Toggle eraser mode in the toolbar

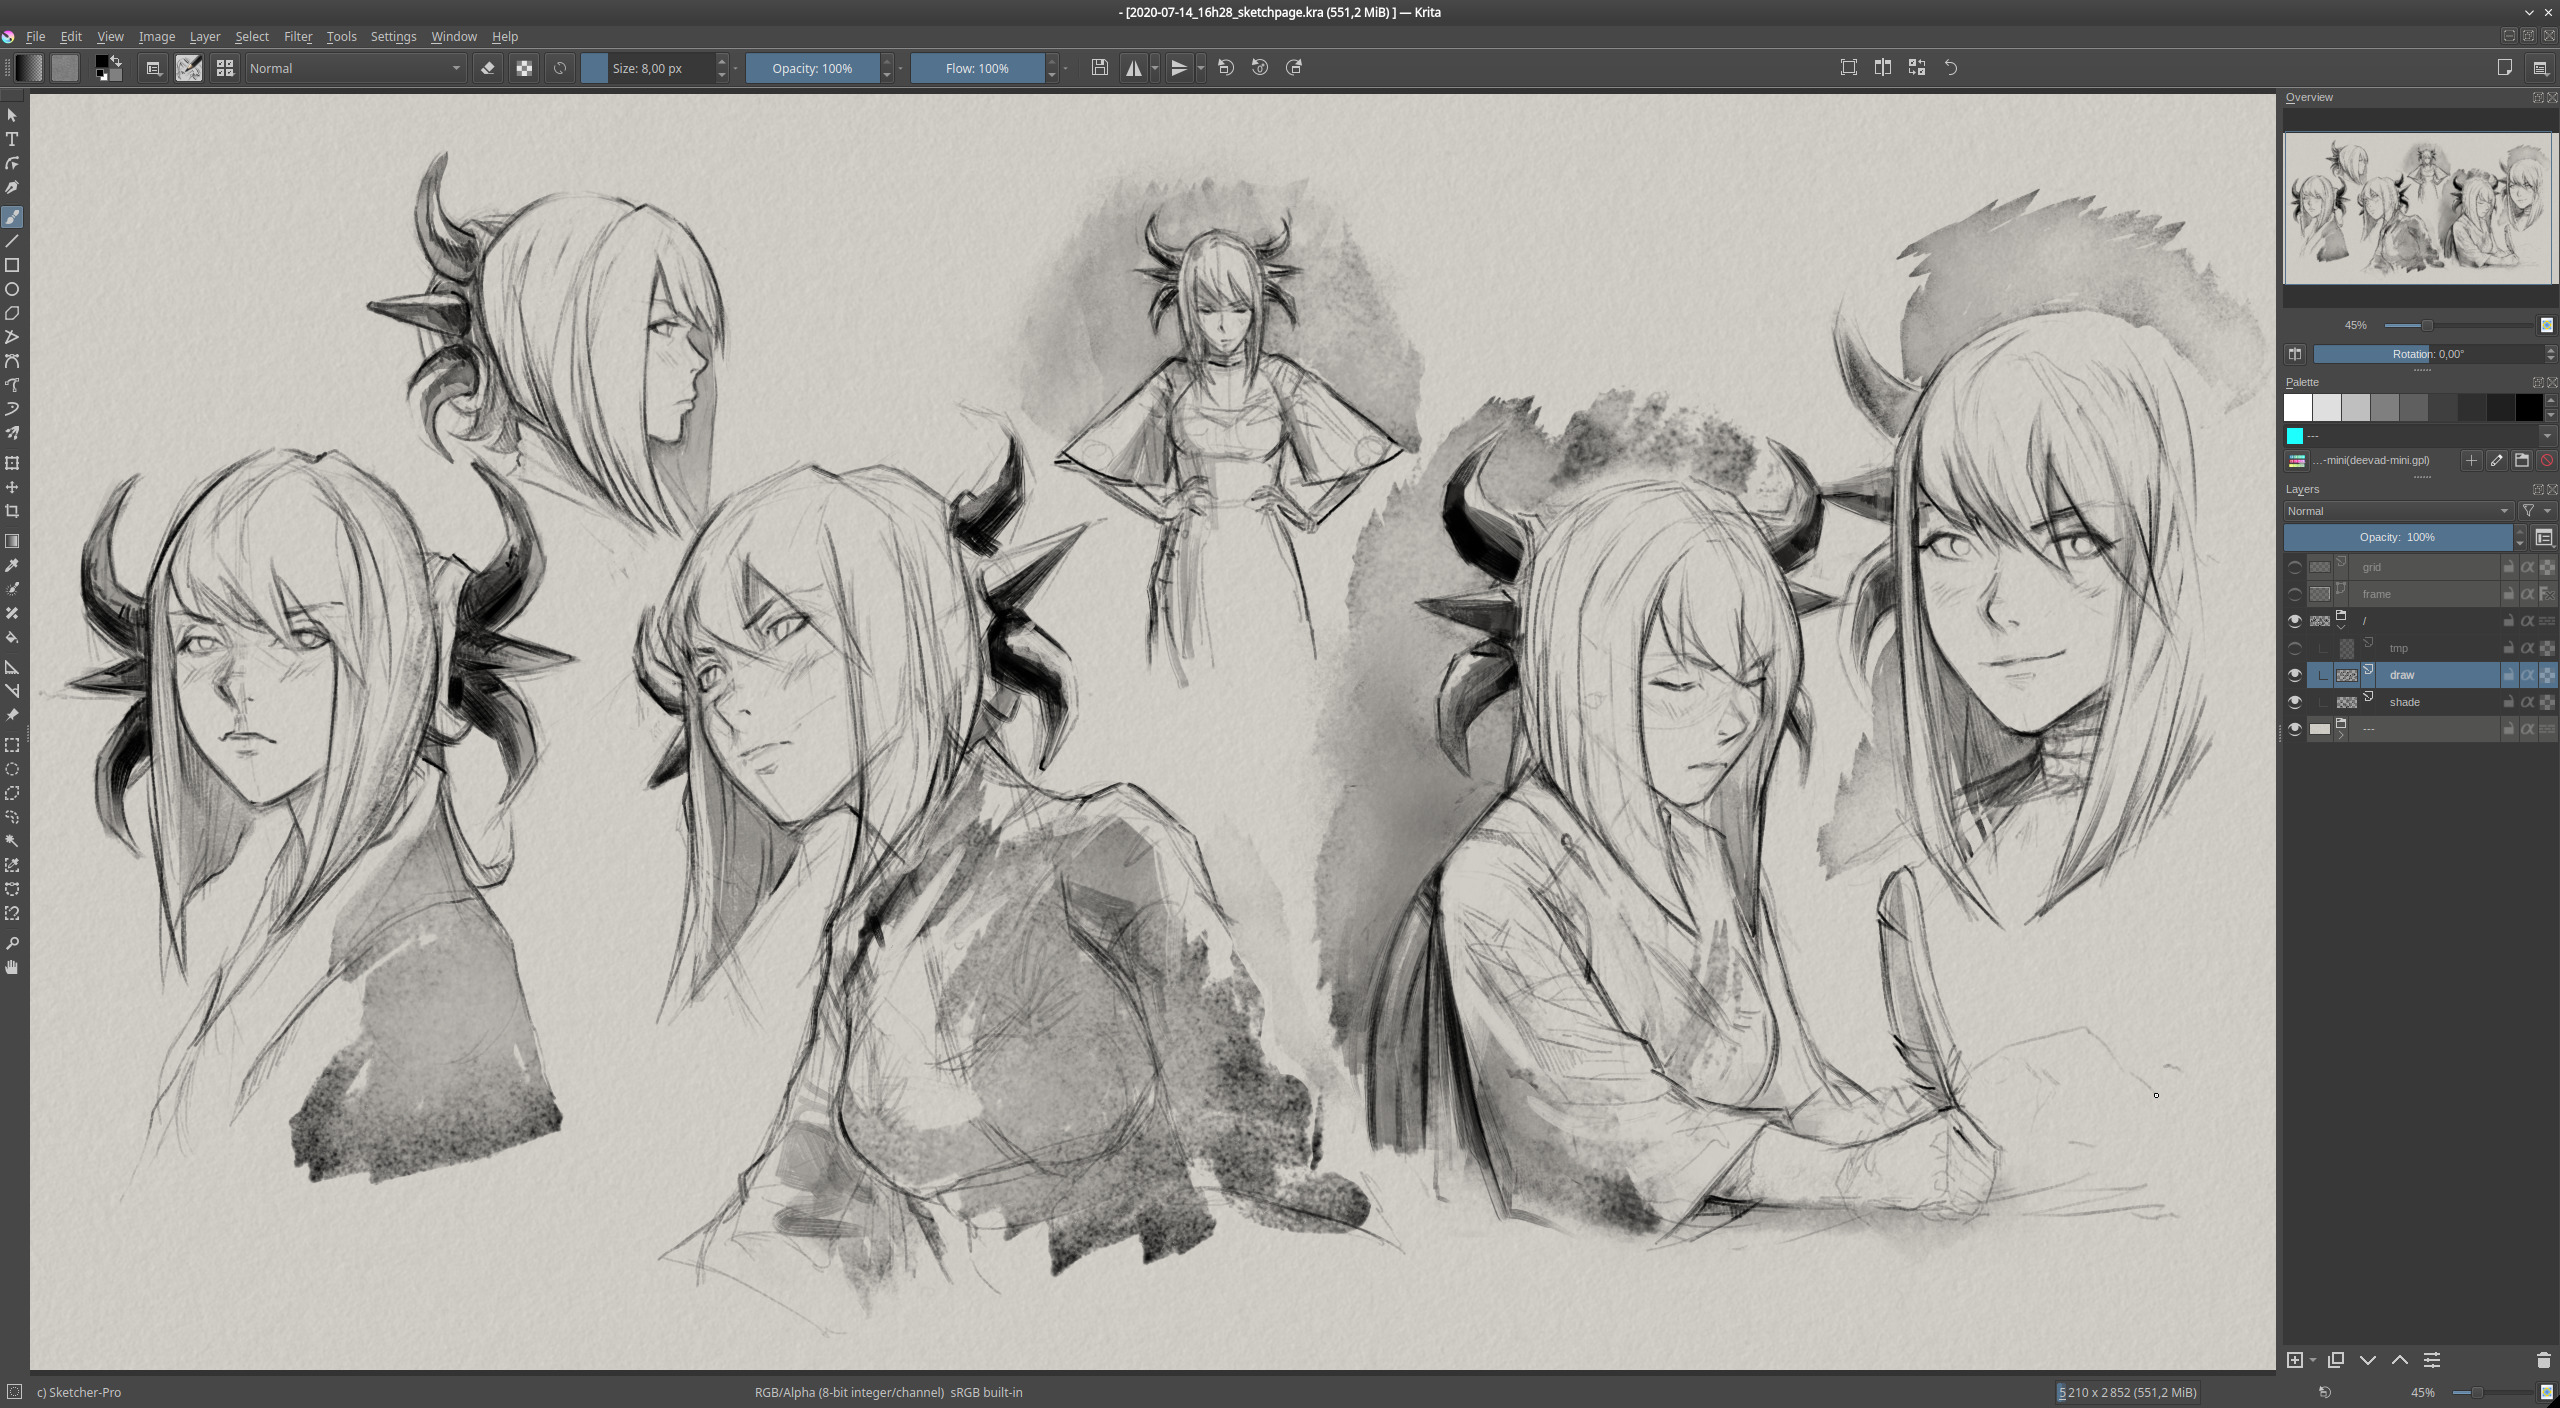(488, 68)
